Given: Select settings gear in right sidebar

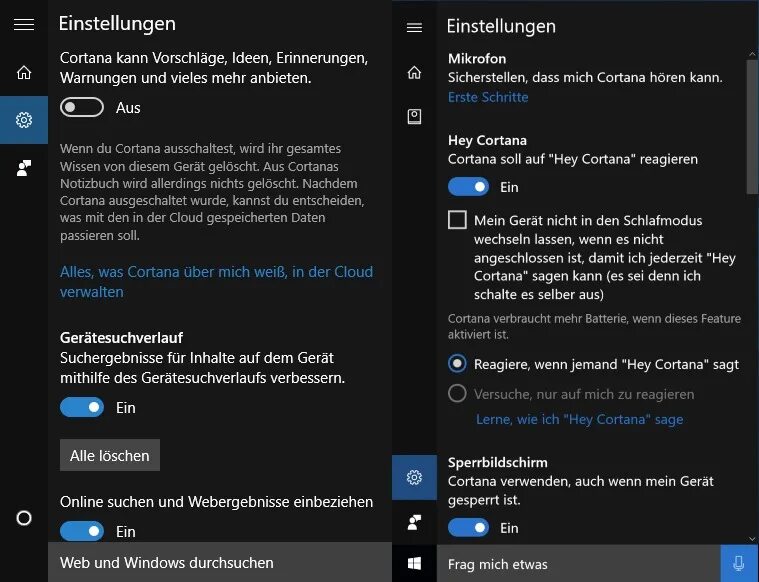Looking at the screenshot, I should coord(414,477).
